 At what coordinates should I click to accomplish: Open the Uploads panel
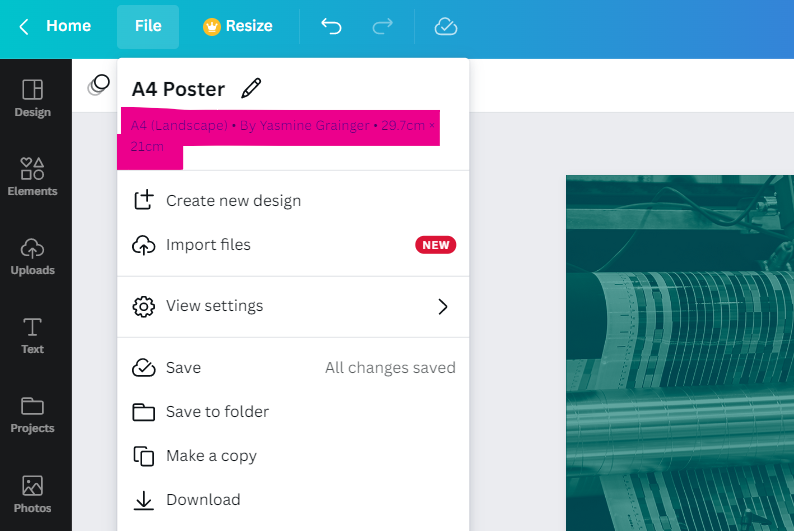(32, 256)
